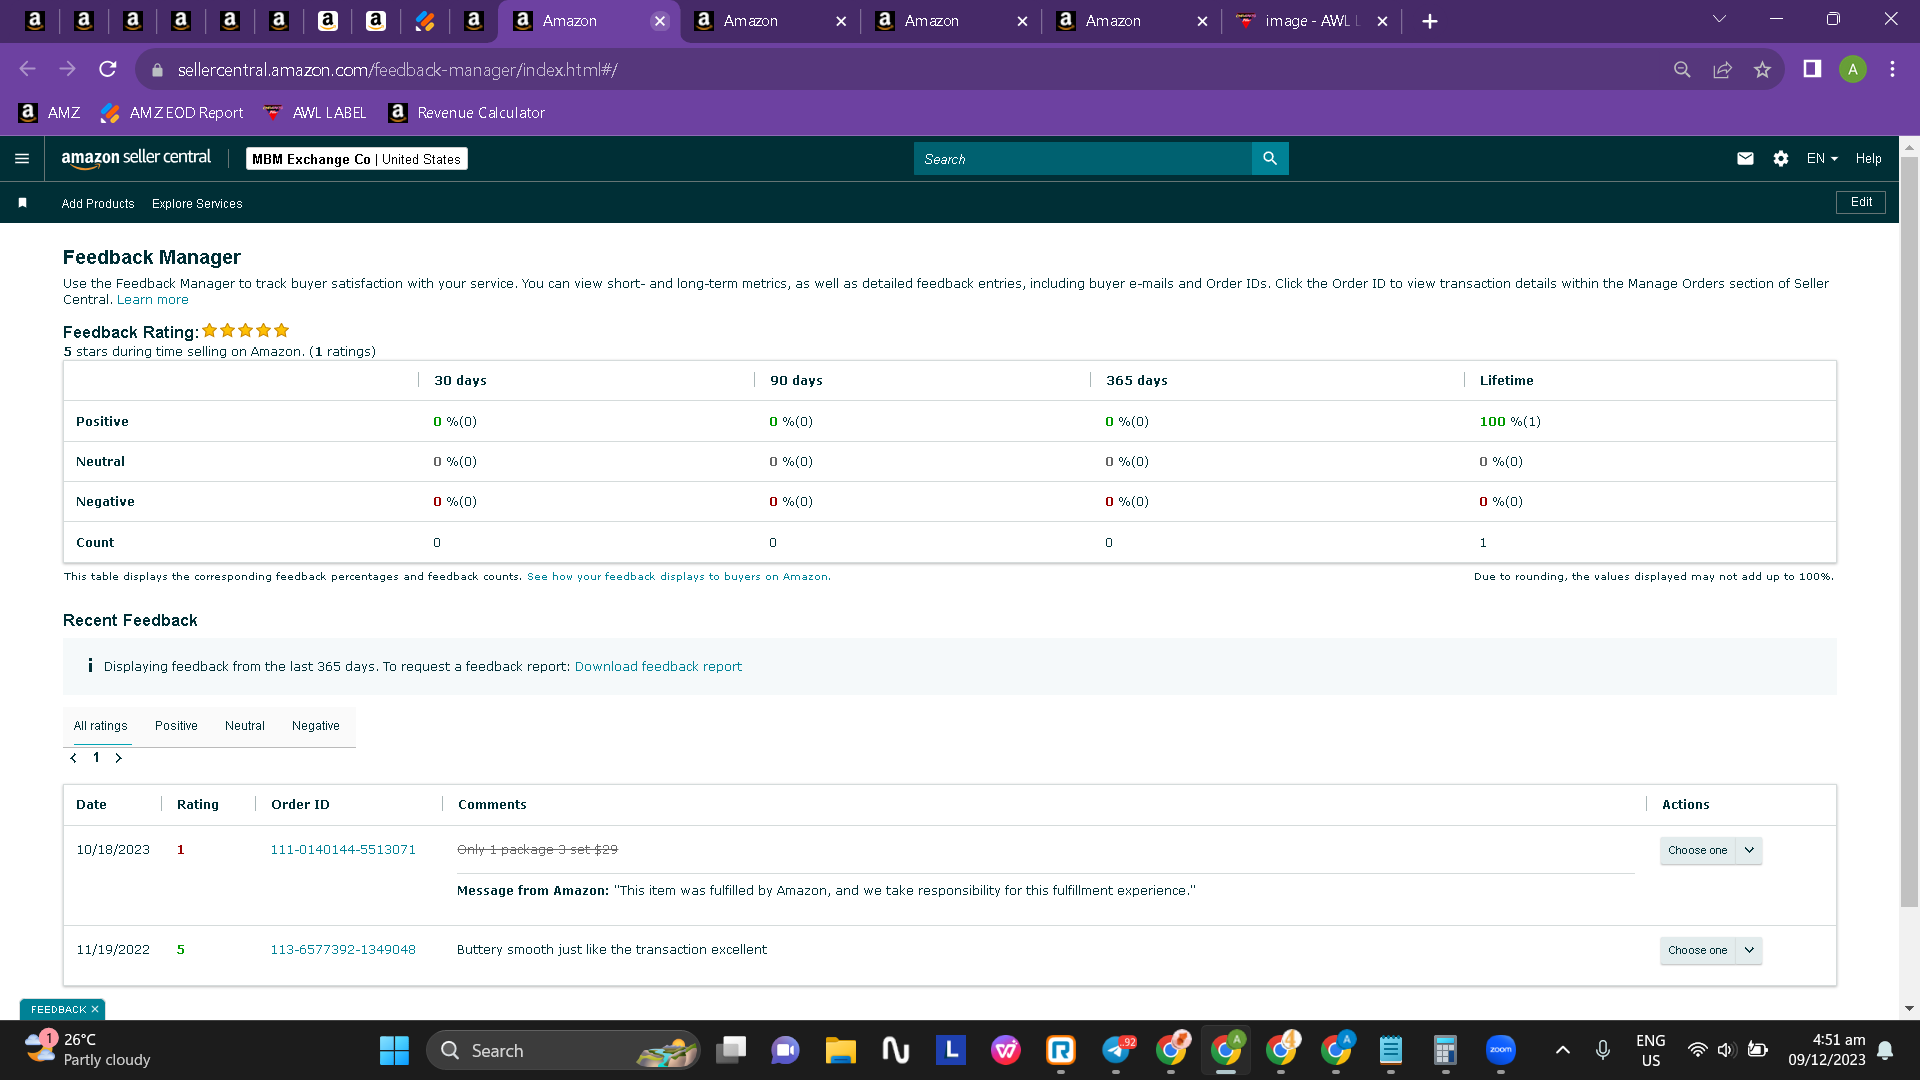Open Choose one dropdown for order 113-6577392-1349048
Image resolution: width=1920 pixels, height=1080 pixels.
(x=1711, y=950)
